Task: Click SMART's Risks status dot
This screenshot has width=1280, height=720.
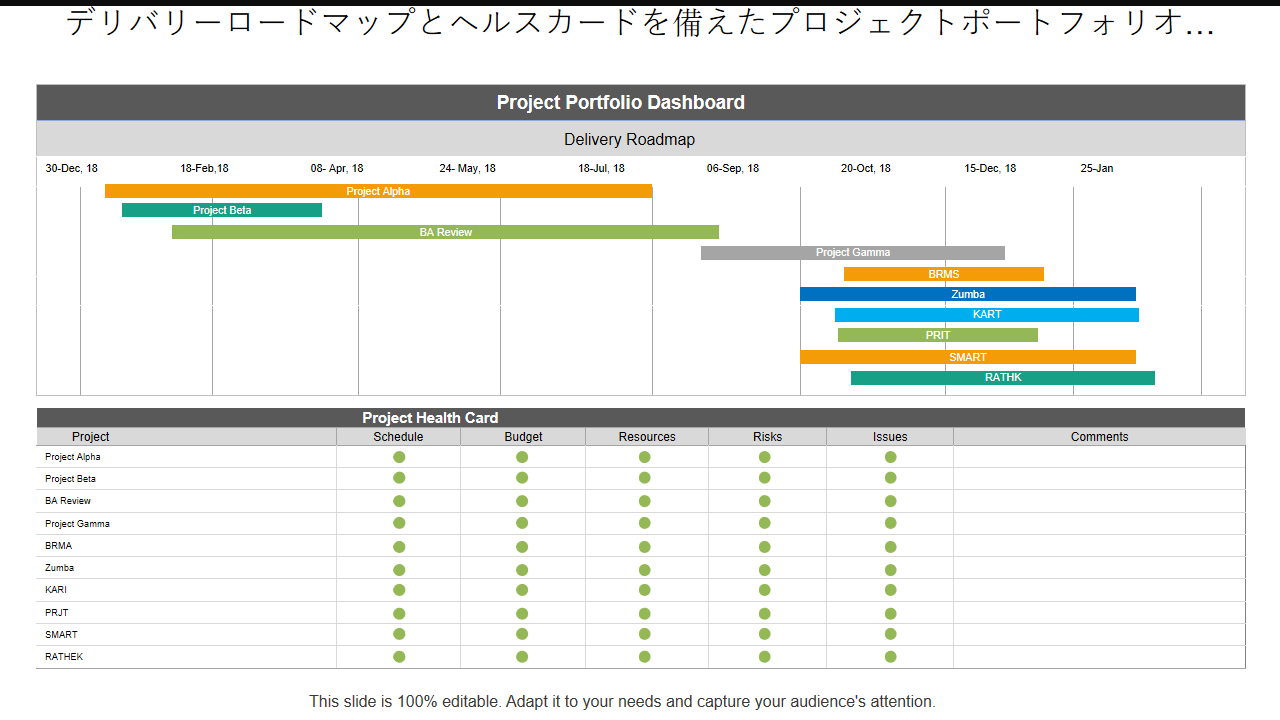Action: point(765,634)
